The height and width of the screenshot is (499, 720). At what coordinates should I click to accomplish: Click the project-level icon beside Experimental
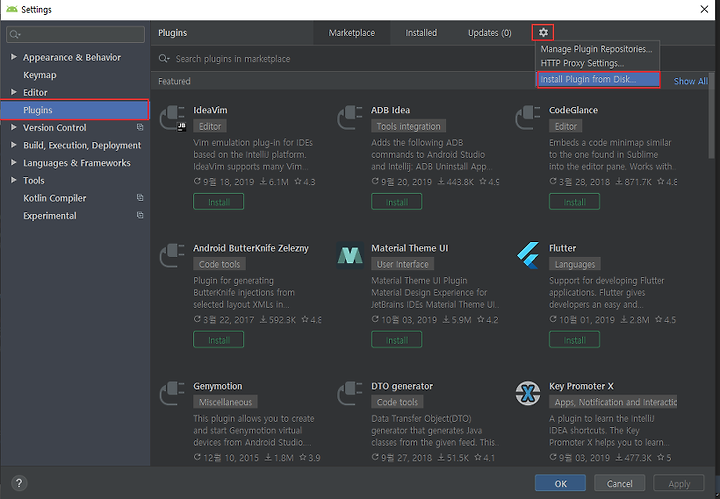tap(140, 215)
